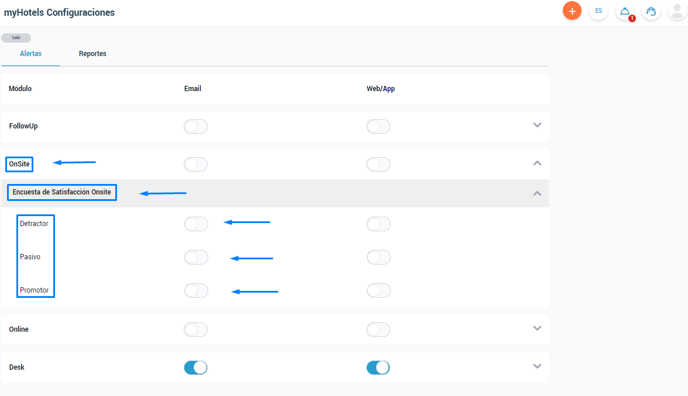Screen dimensions: 688x396
Task: Disable the Desk Web/App toggle
Action: pos(378,367)
